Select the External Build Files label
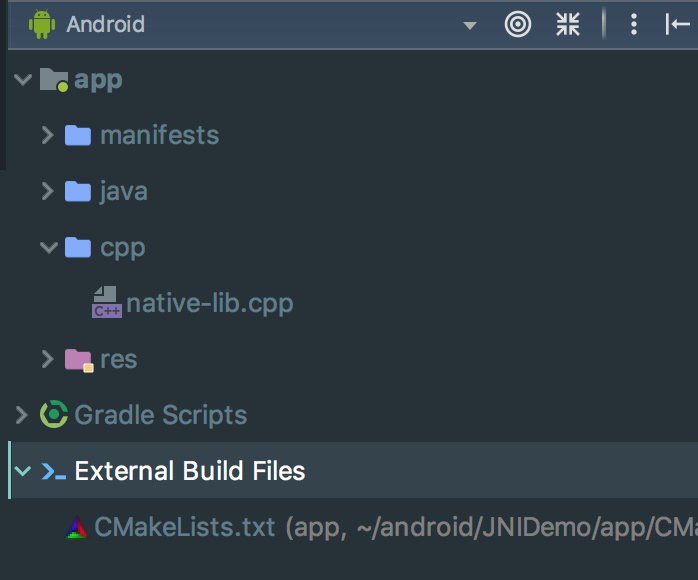Screen dimensions: 698x580 coord(190,471)
